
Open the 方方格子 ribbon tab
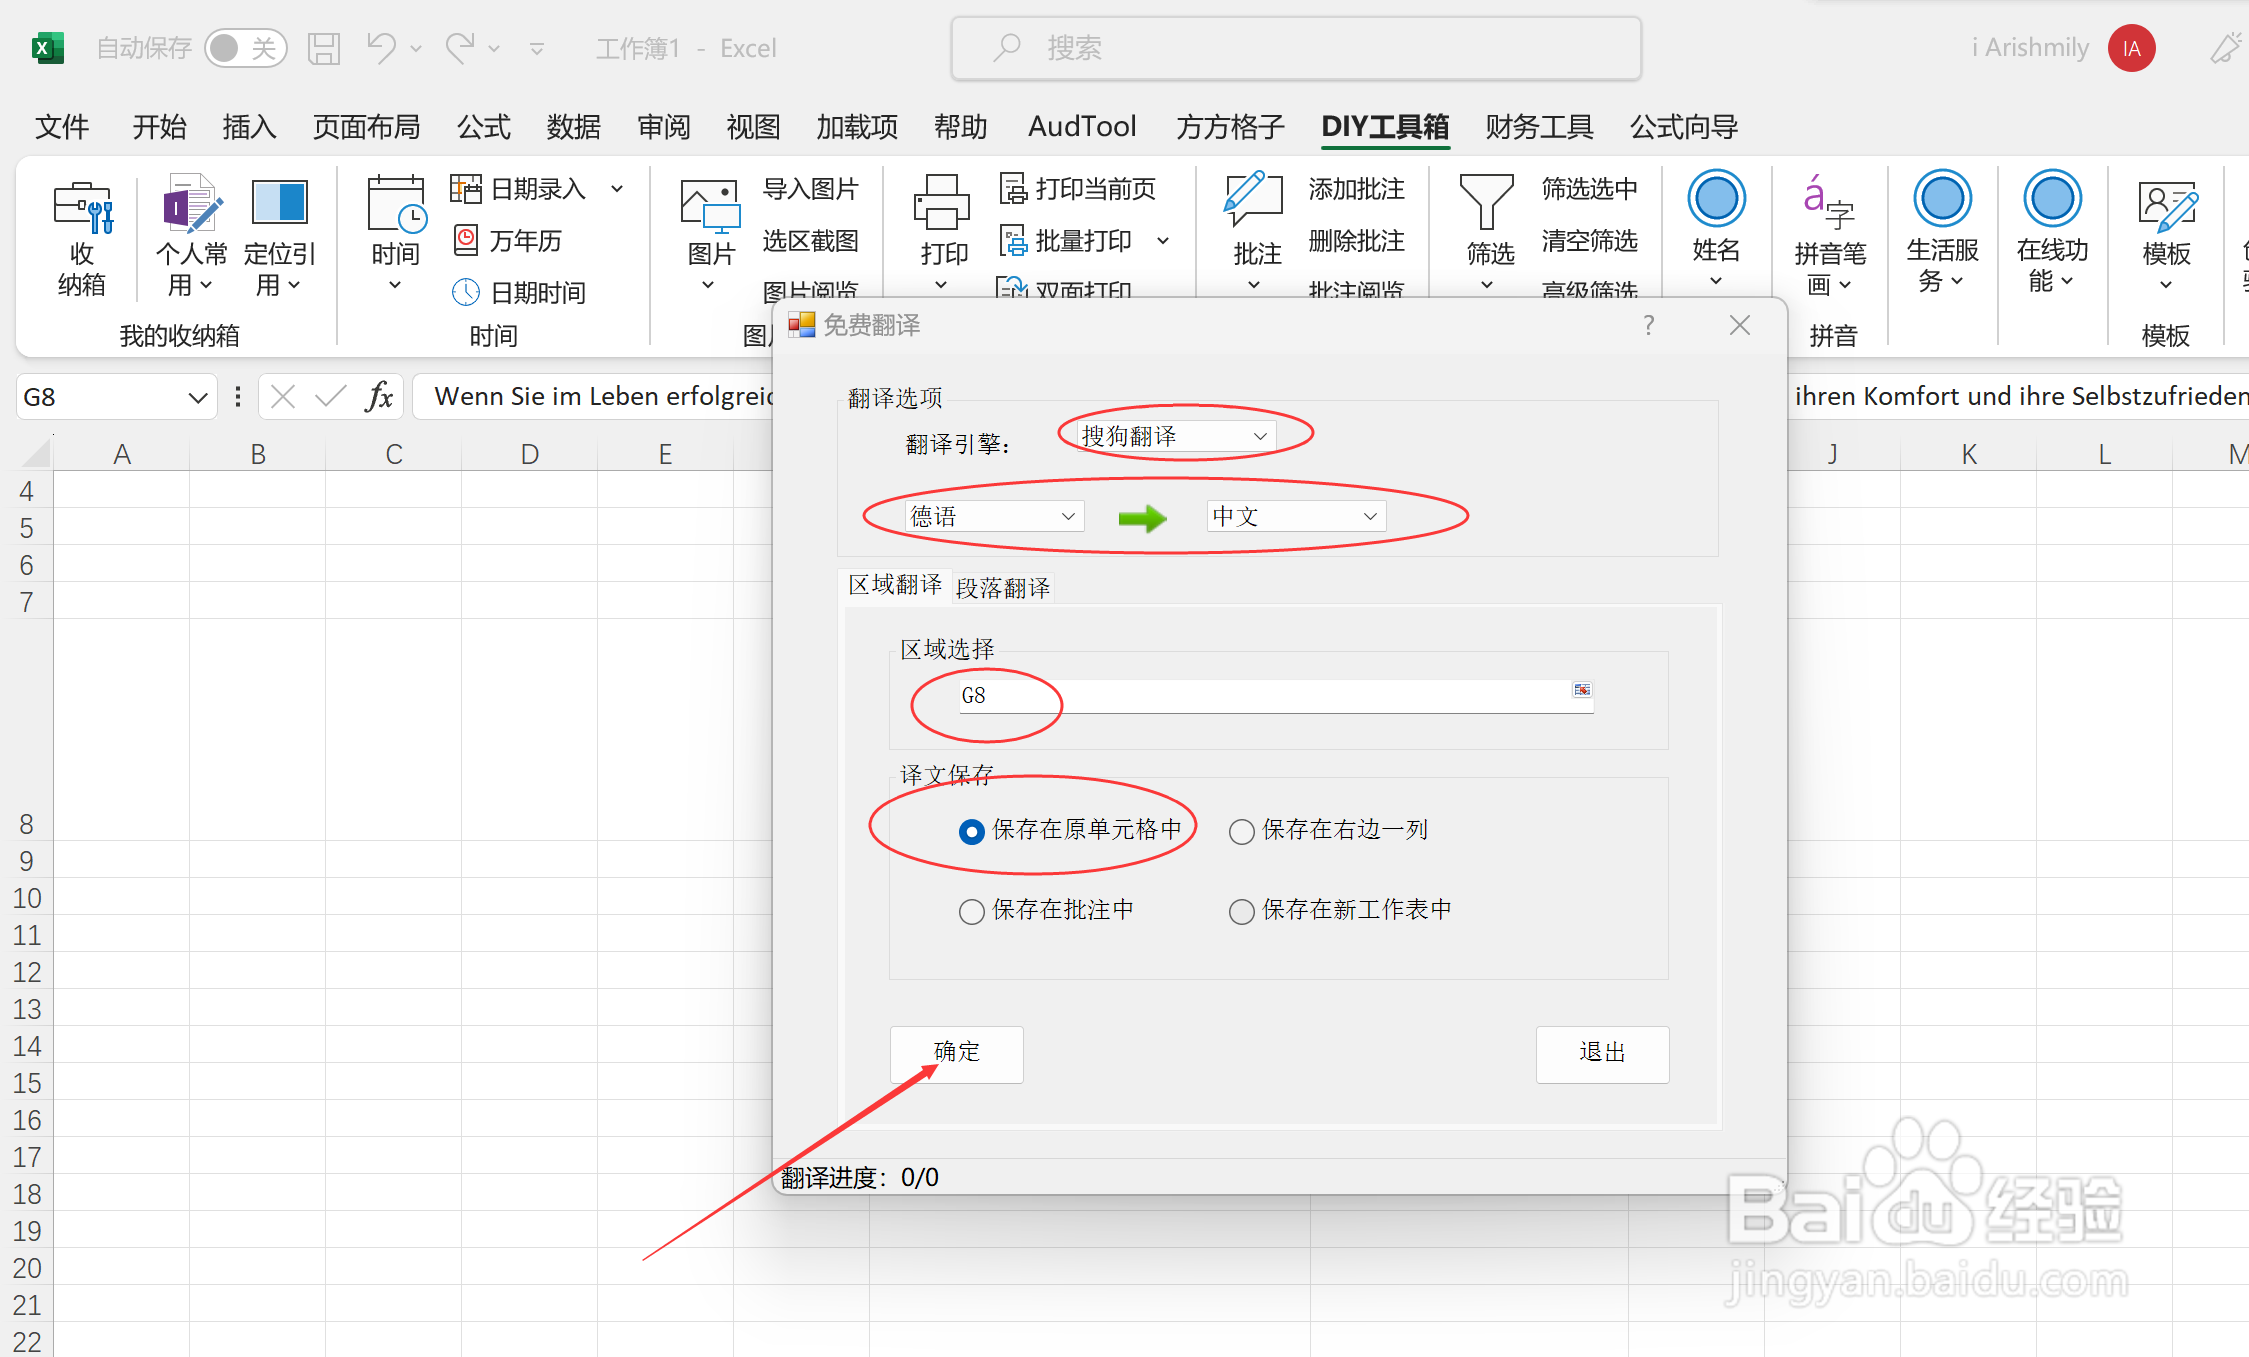[1229, 127]
